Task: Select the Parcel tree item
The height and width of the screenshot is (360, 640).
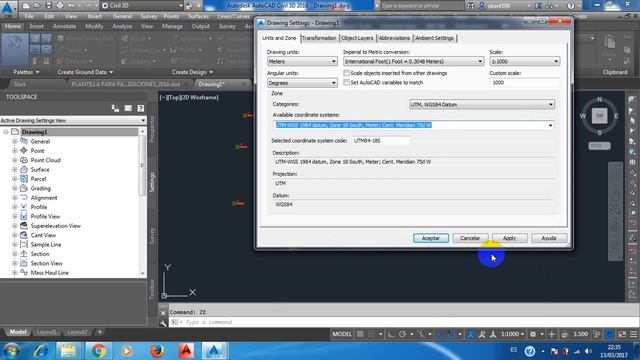Action: [38, 179]
